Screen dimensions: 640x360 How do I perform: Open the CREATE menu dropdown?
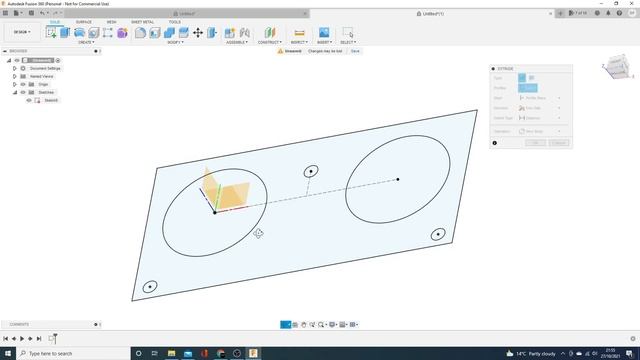click(x=86, y=42)
